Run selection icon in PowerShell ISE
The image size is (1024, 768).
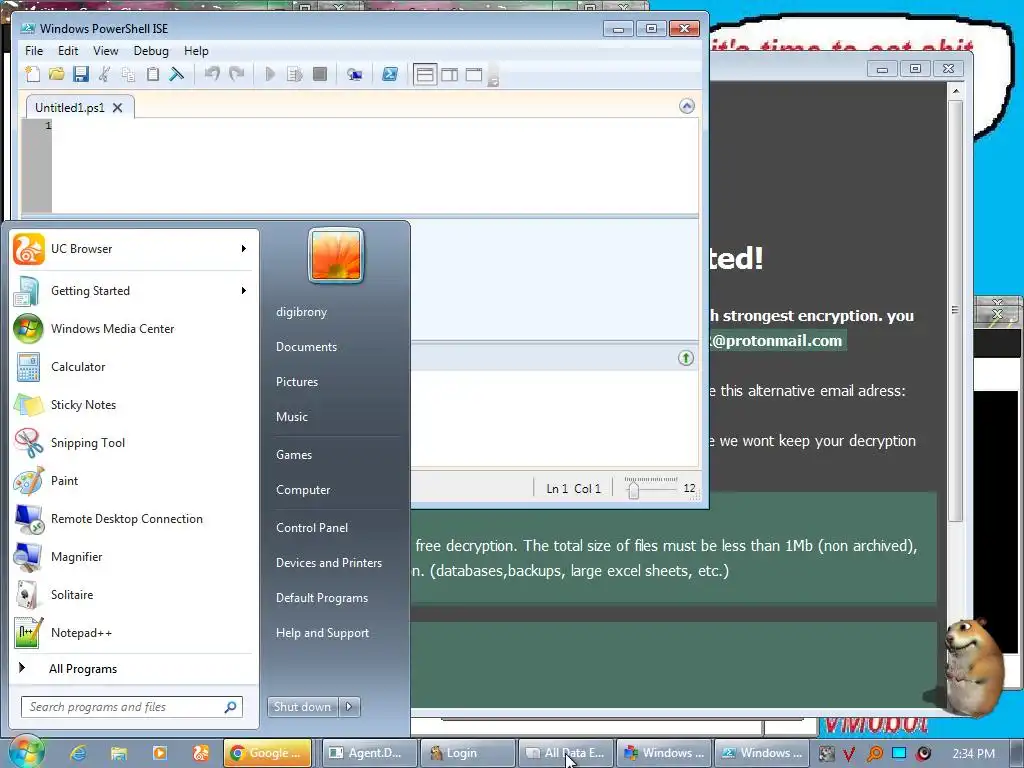click(x=295, y=74)
